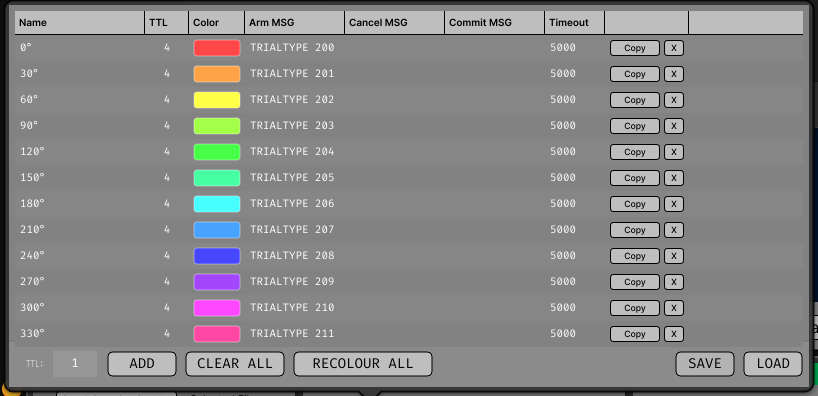Copy the 0° condition row
The width and height of the screenshot is (818, 396).
[x=634, y=48]
